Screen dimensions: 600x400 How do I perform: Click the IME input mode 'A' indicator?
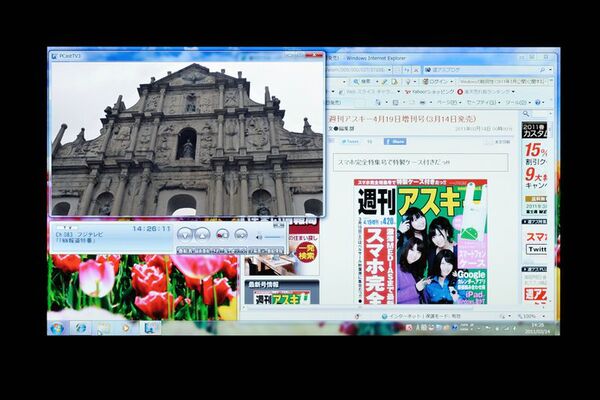[418, 328]
